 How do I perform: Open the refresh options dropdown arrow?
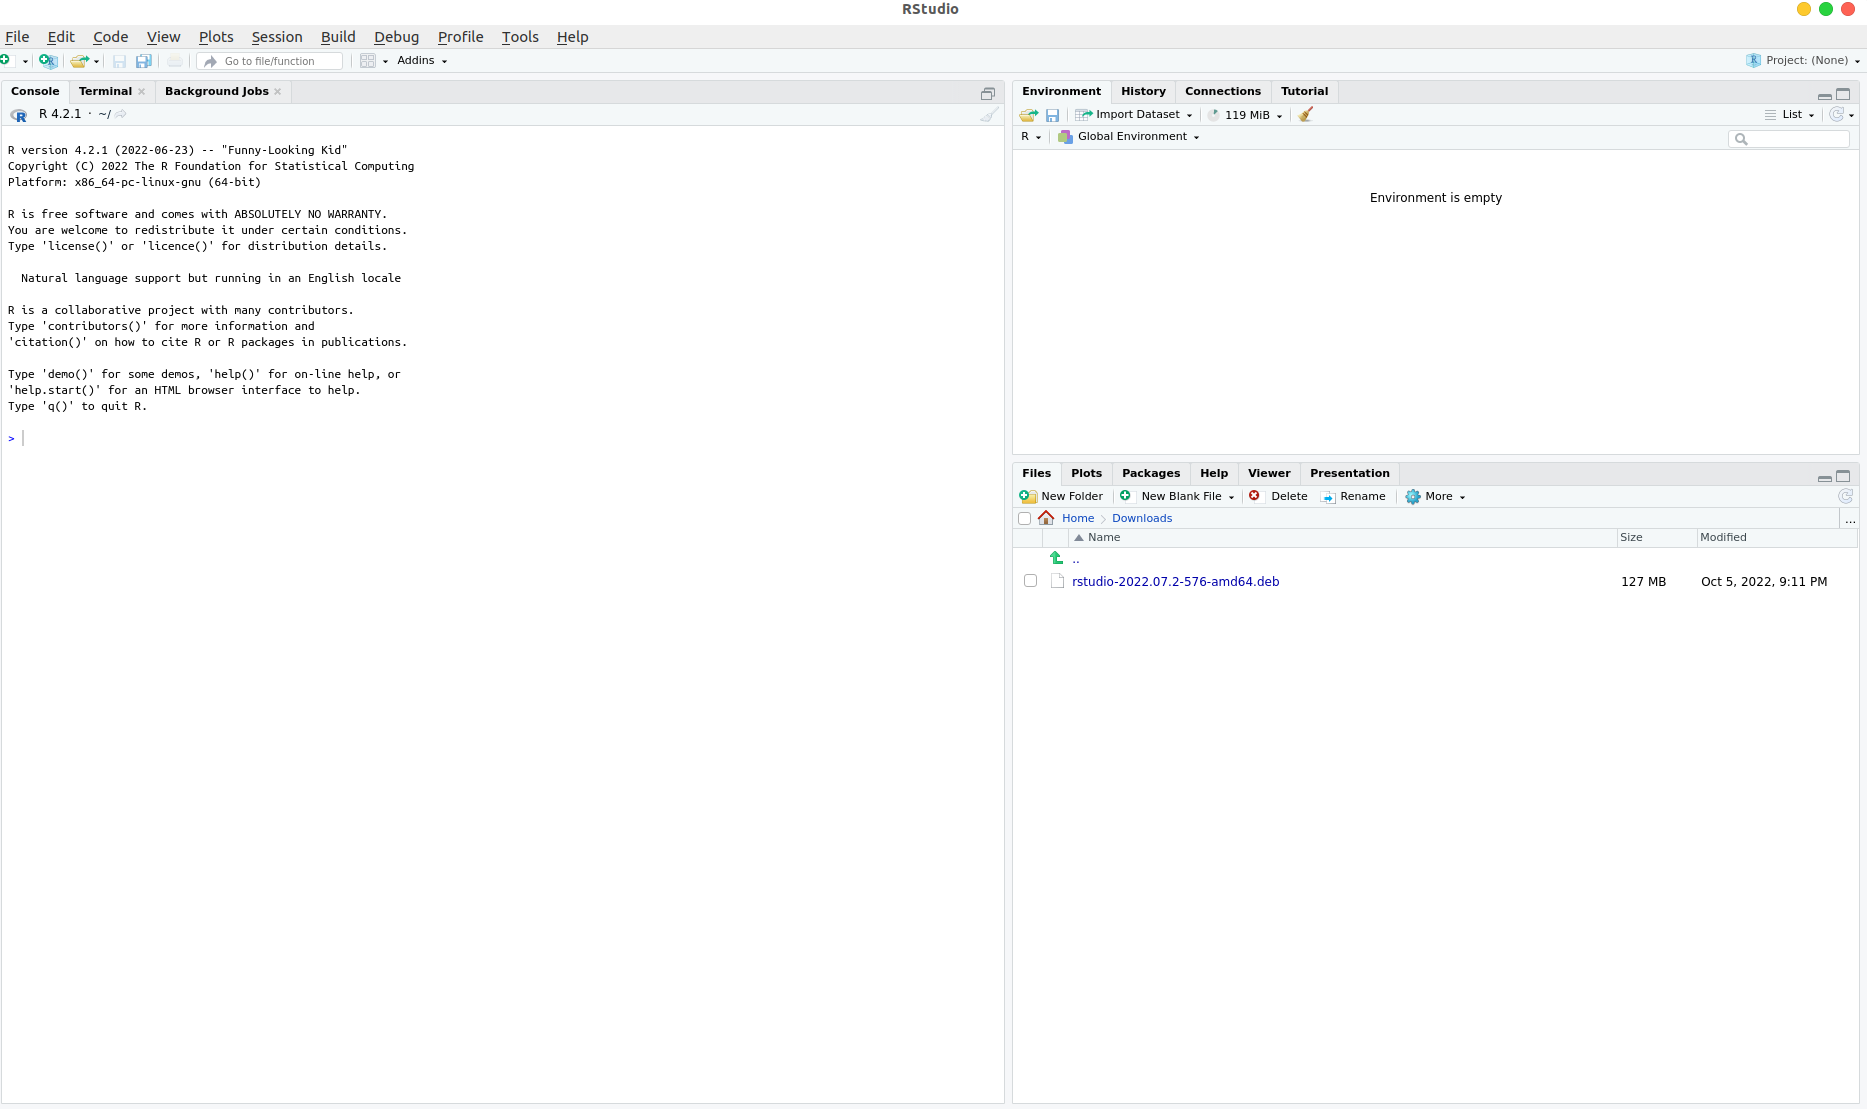click(1852, 116)
